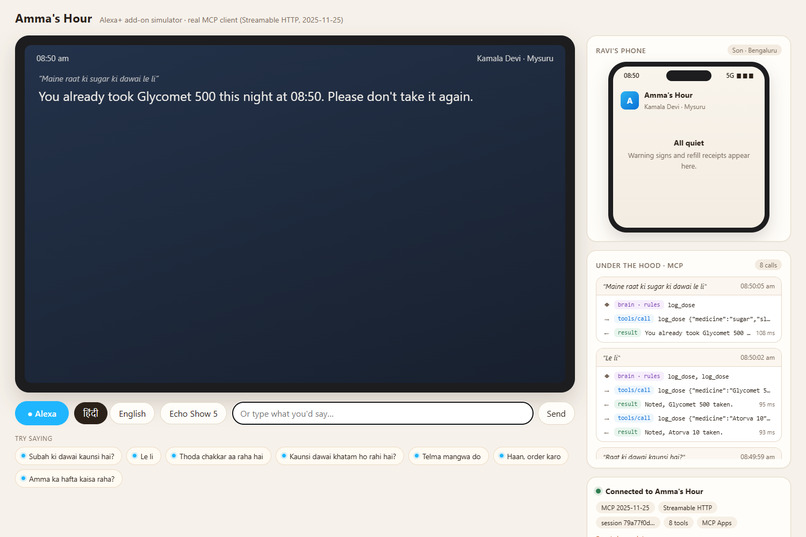This screenshot has height=537, width=806.
Task: Switch language to हिंदी
Action: (90, 413)
